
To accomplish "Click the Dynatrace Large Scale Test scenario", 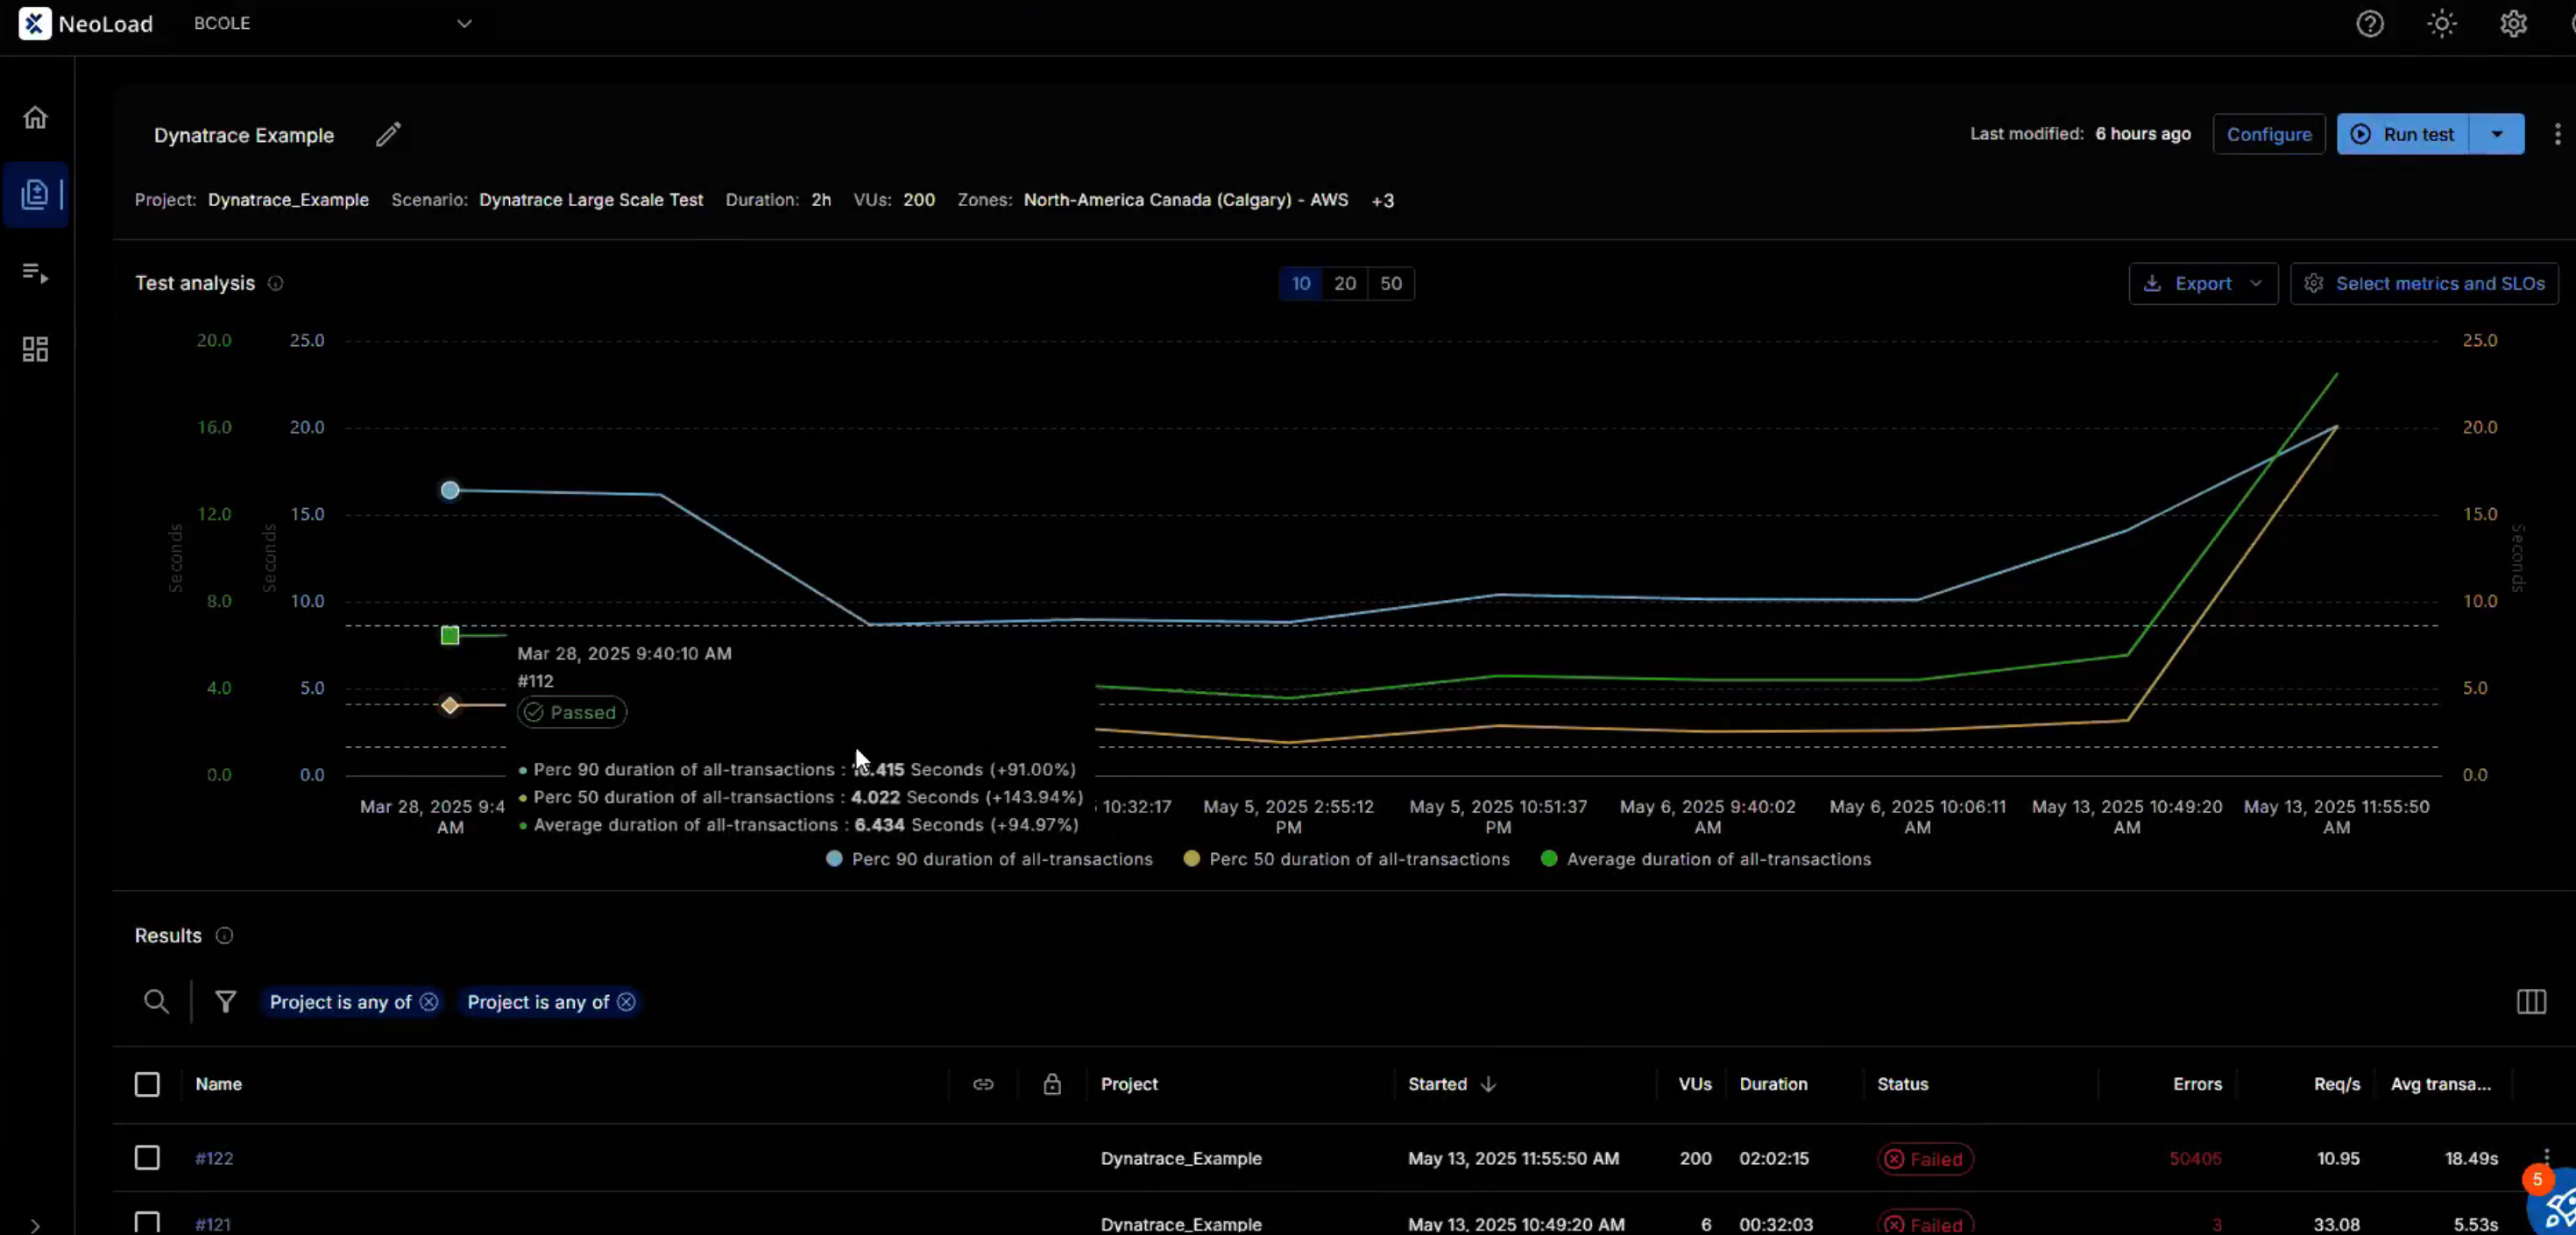I will tap(591, 200).
